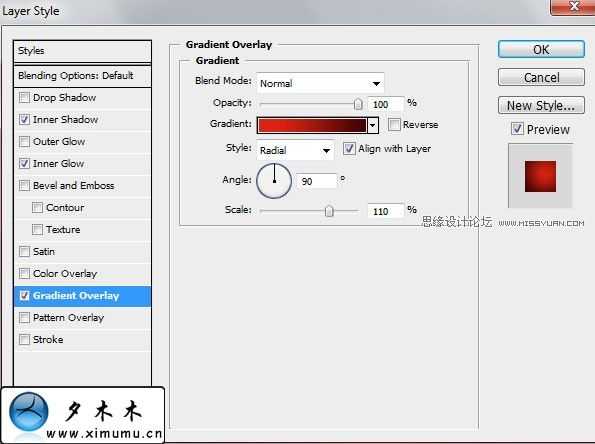This screenshot has width=595, height=444.
Task: Tick the Bevel and Emboss checkbox
Action: 24,186
